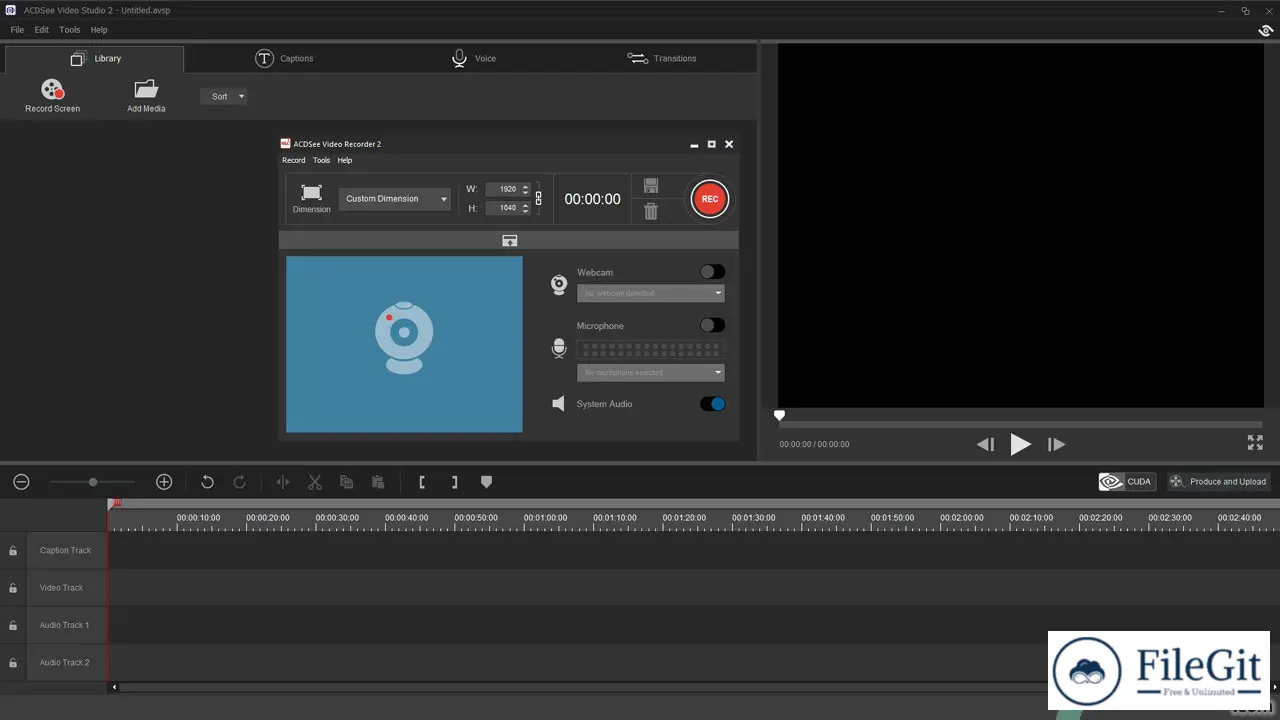Image resolution: width=1280 pixels, height=720 pixels.
Task: Open the recorder Tools menu
Action: pos(321,160)
